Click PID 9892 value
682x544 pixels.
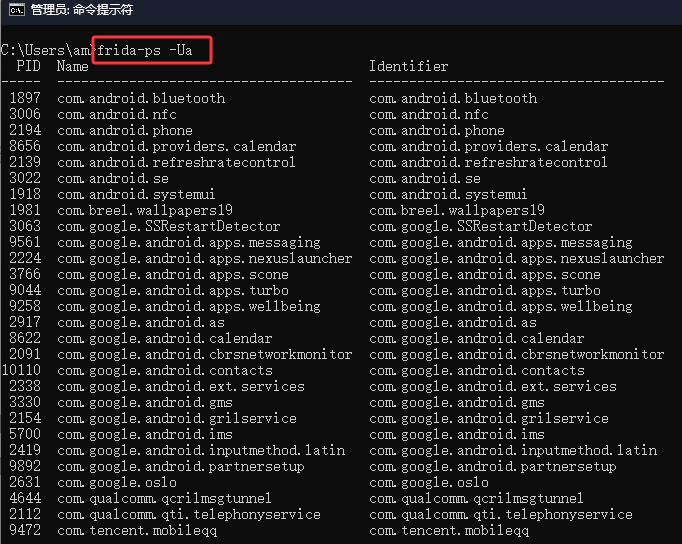click(x=25, y=466)
